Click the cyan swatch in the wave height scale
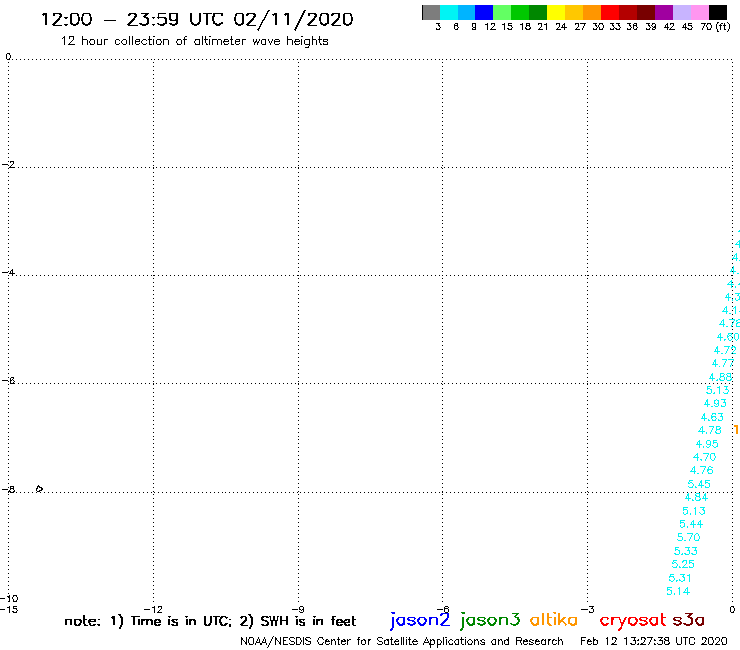Screen dimensions: 740x650 (449, 12)
